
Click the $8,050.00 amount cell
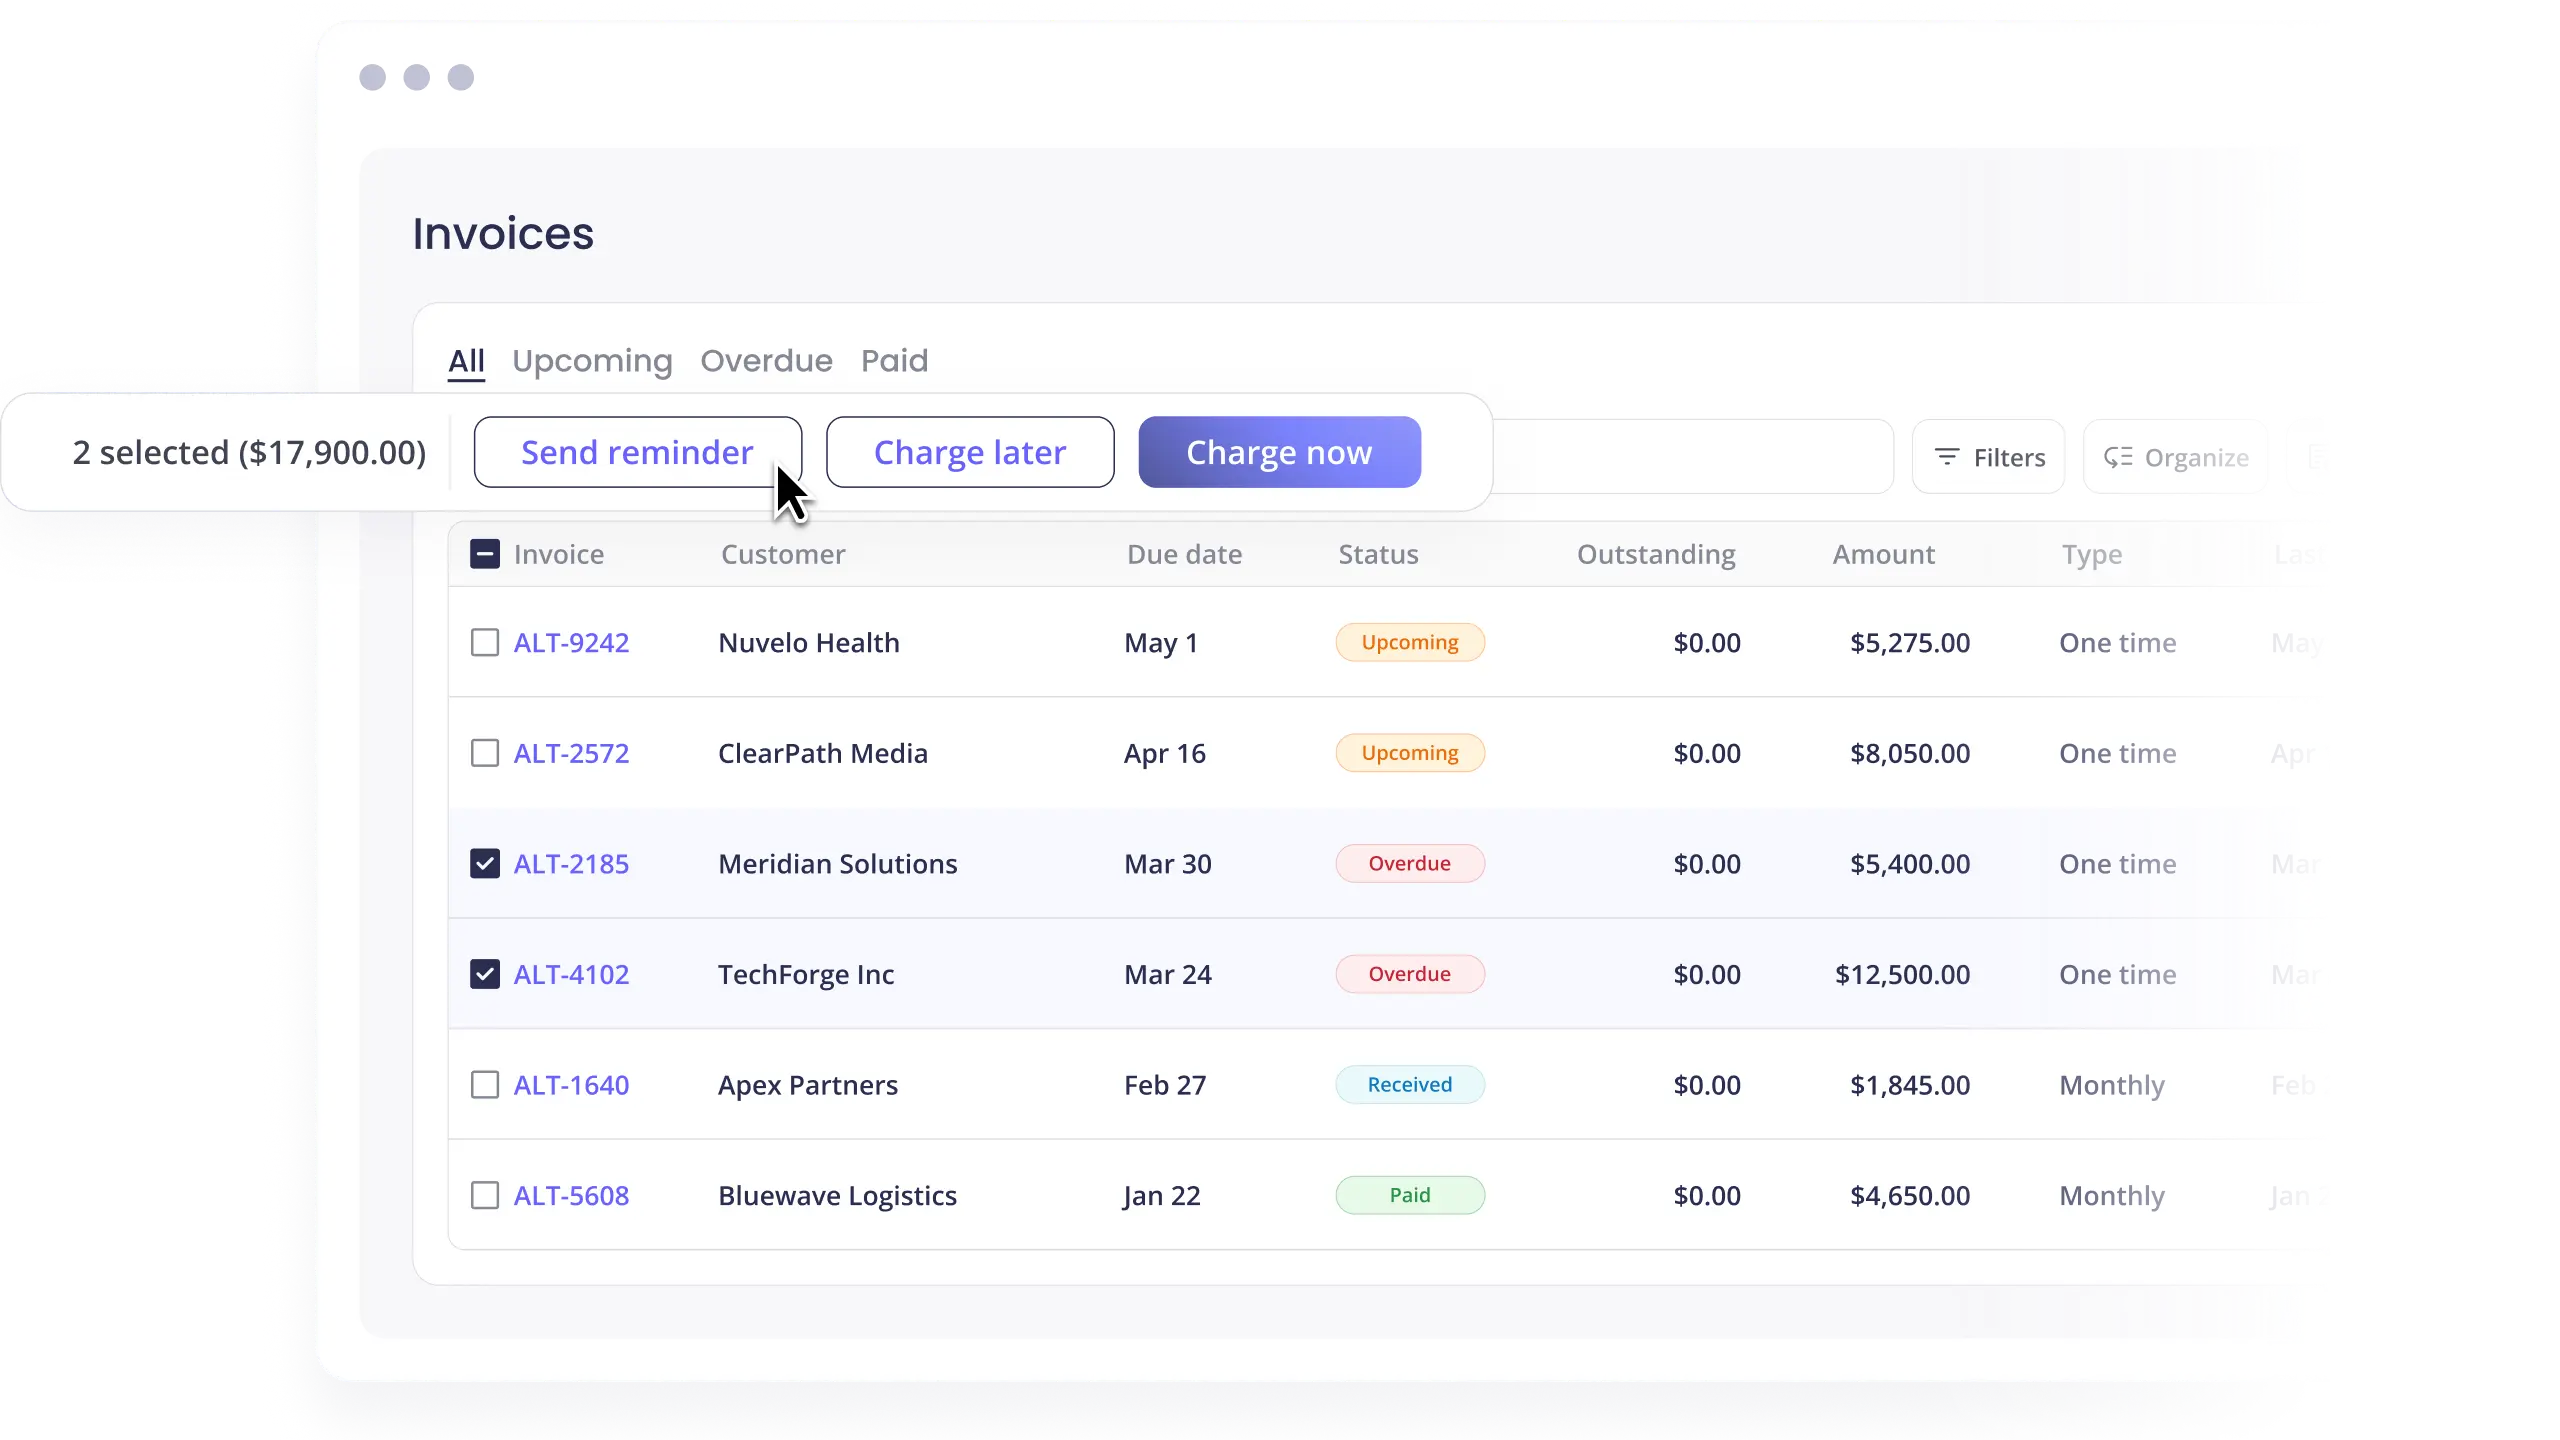coord(1910,753)
